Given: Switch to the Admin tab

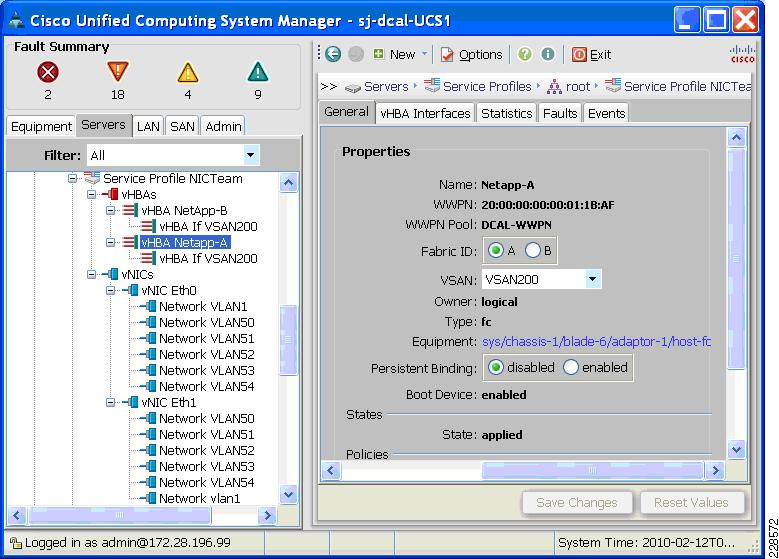Looking at the screenshot, I should [223, 127].
